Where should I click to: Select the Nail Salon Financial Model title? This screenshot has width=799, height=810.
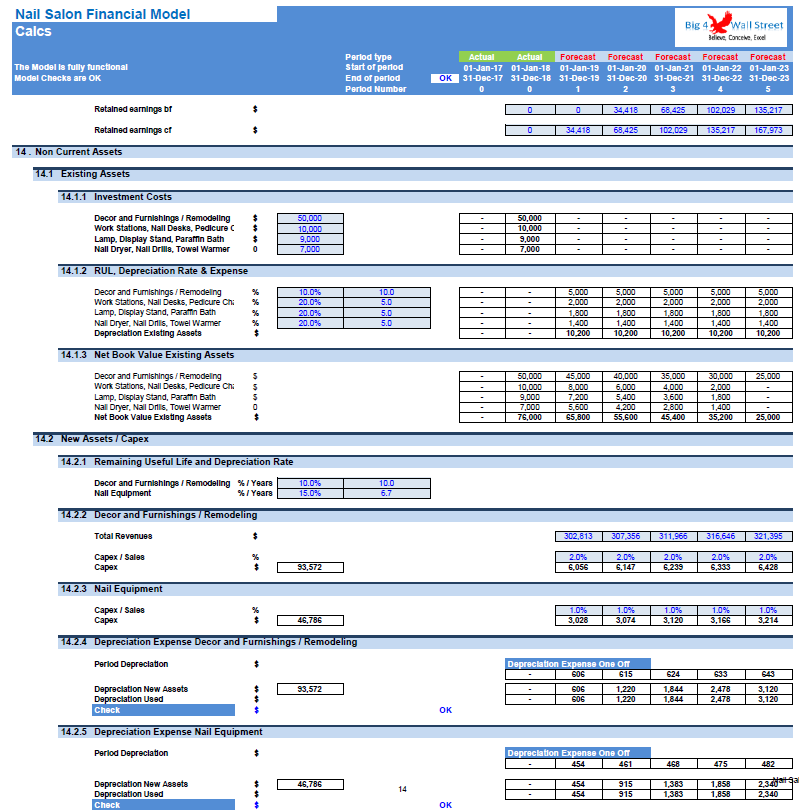pyautogui.click(x=102, y=14)
